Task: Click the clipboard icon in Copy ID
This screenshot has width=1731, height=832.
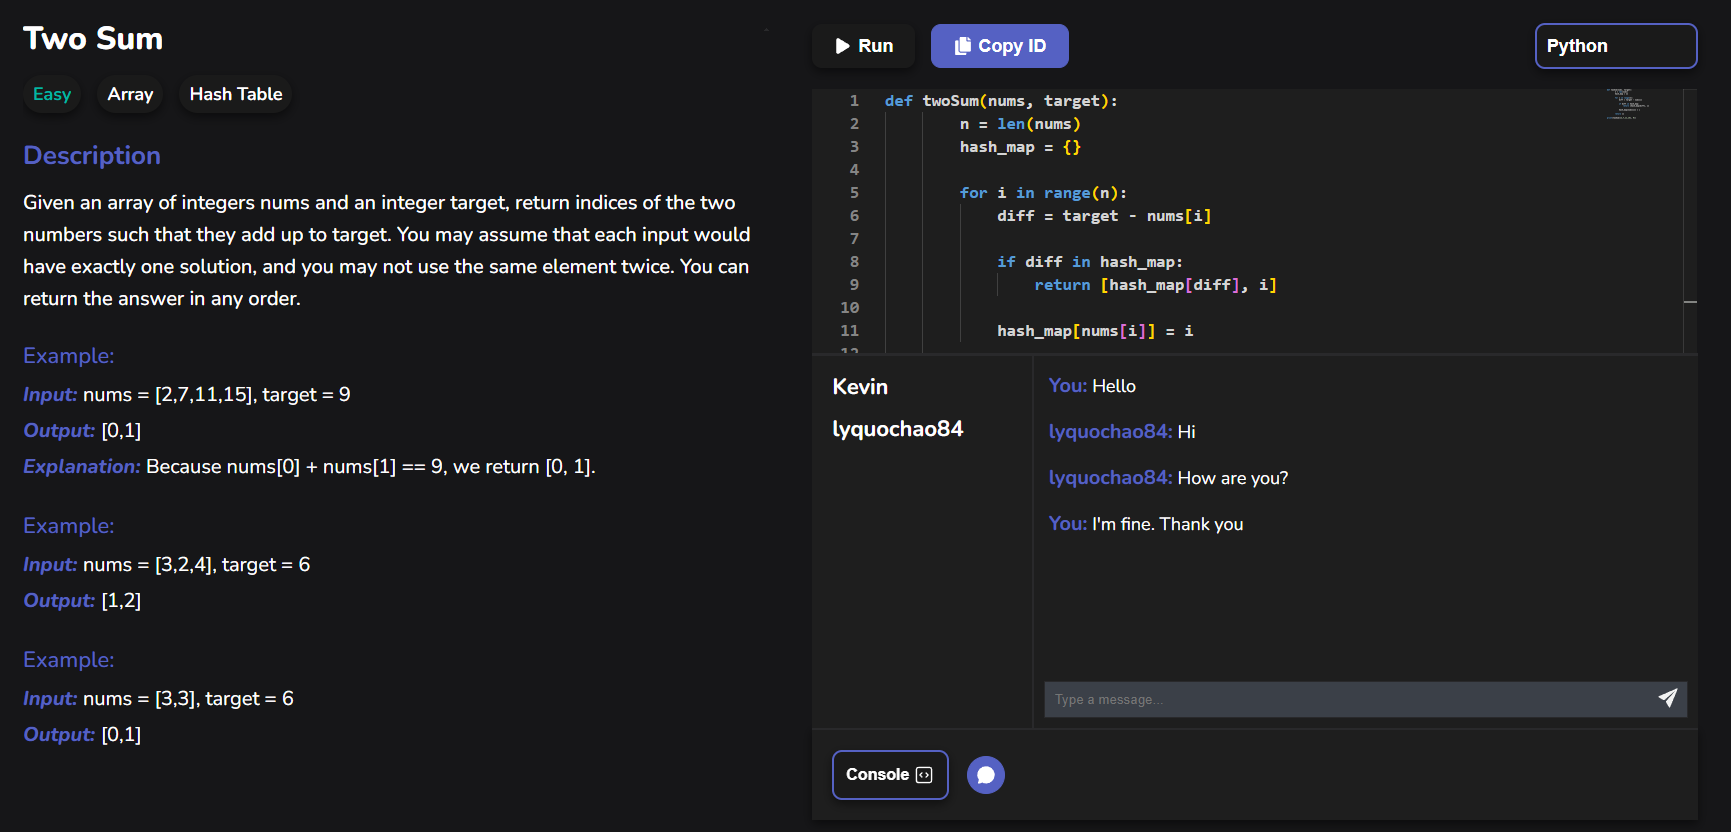Action: tap(962, 46)
